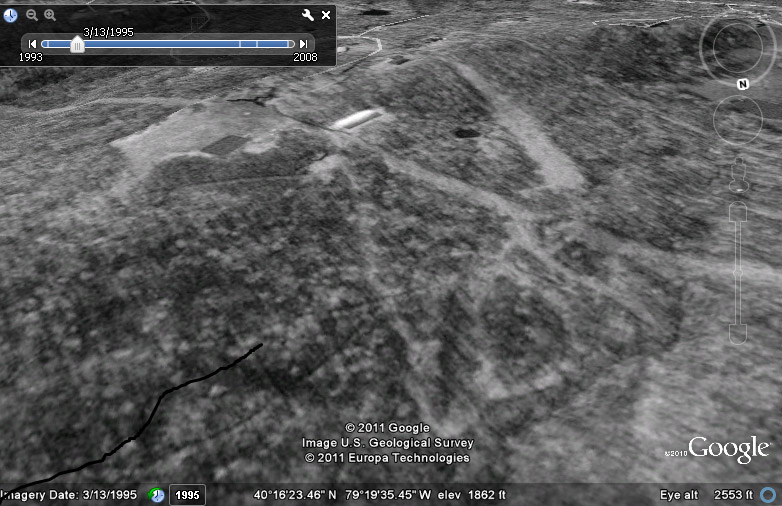This screenshot has width=782, height=506.
Task: Open the time slider options wrench
Action: tap(308, 15)
